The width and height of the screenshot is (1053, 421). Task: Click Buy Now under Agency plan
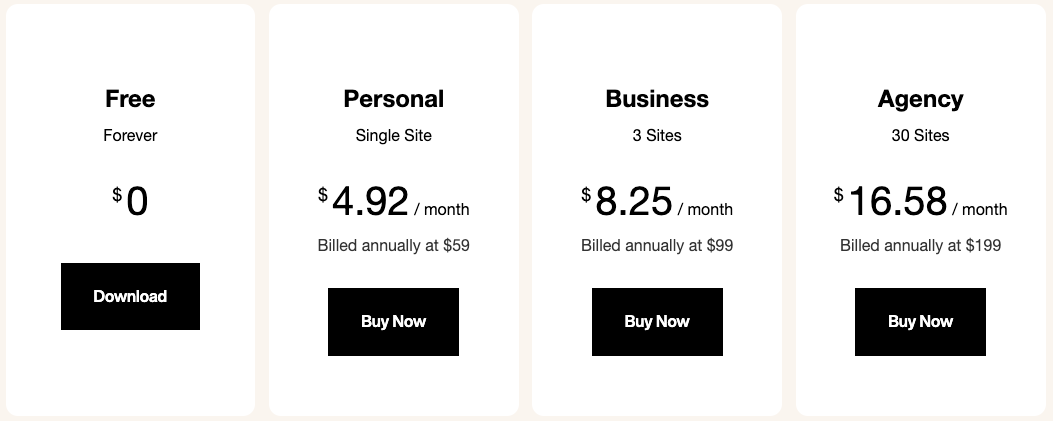(920, 322)
